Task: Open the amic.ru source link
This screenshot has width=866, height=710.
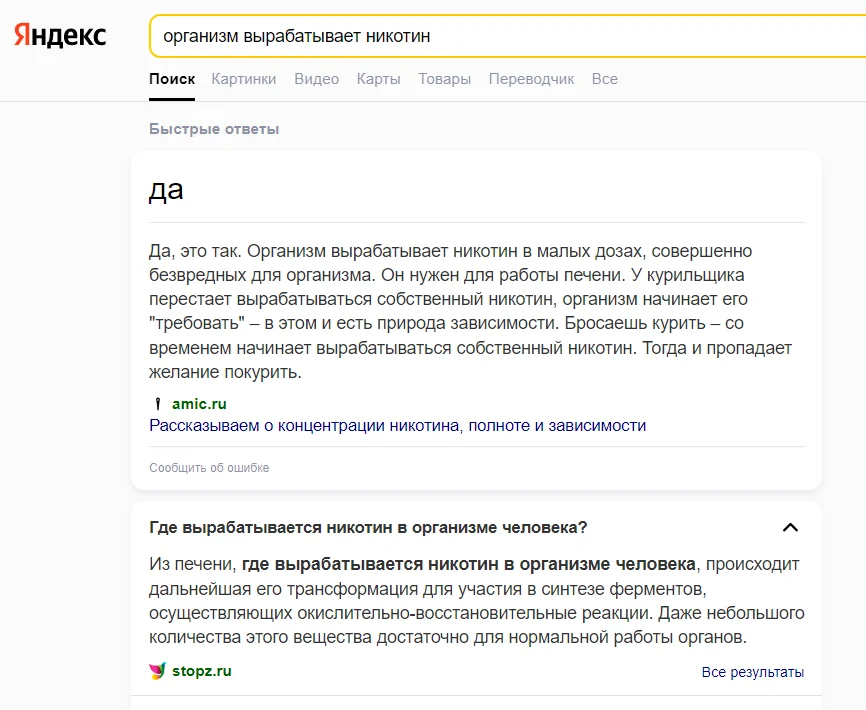Action: pos(197,404)
